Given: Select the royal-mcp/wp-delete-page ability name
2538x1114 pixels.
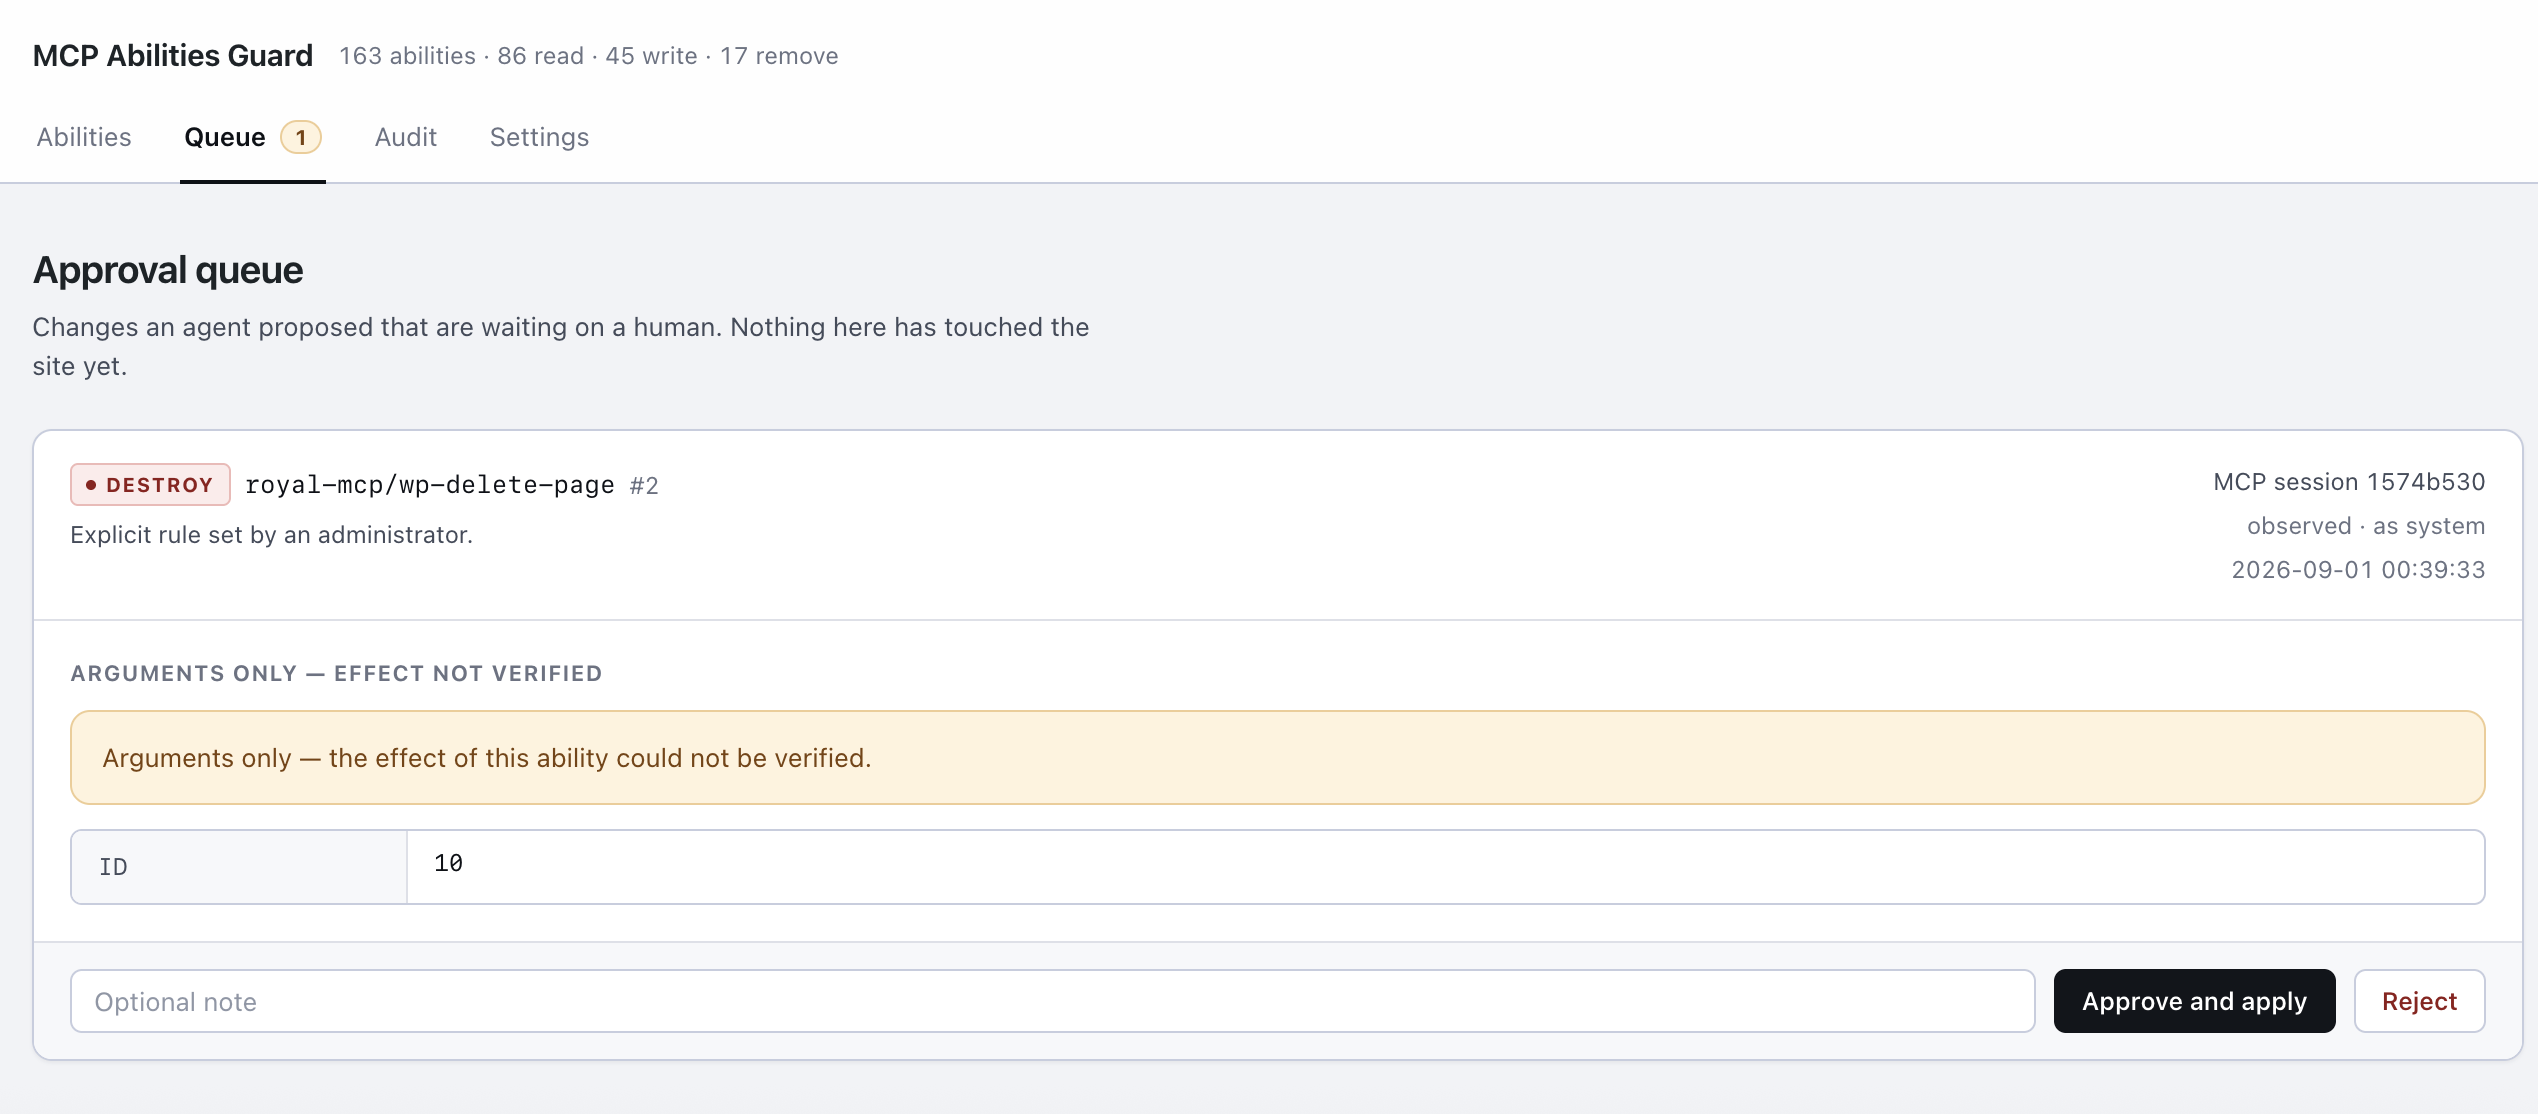Looking at the screenshot, I should click(430, 485).
